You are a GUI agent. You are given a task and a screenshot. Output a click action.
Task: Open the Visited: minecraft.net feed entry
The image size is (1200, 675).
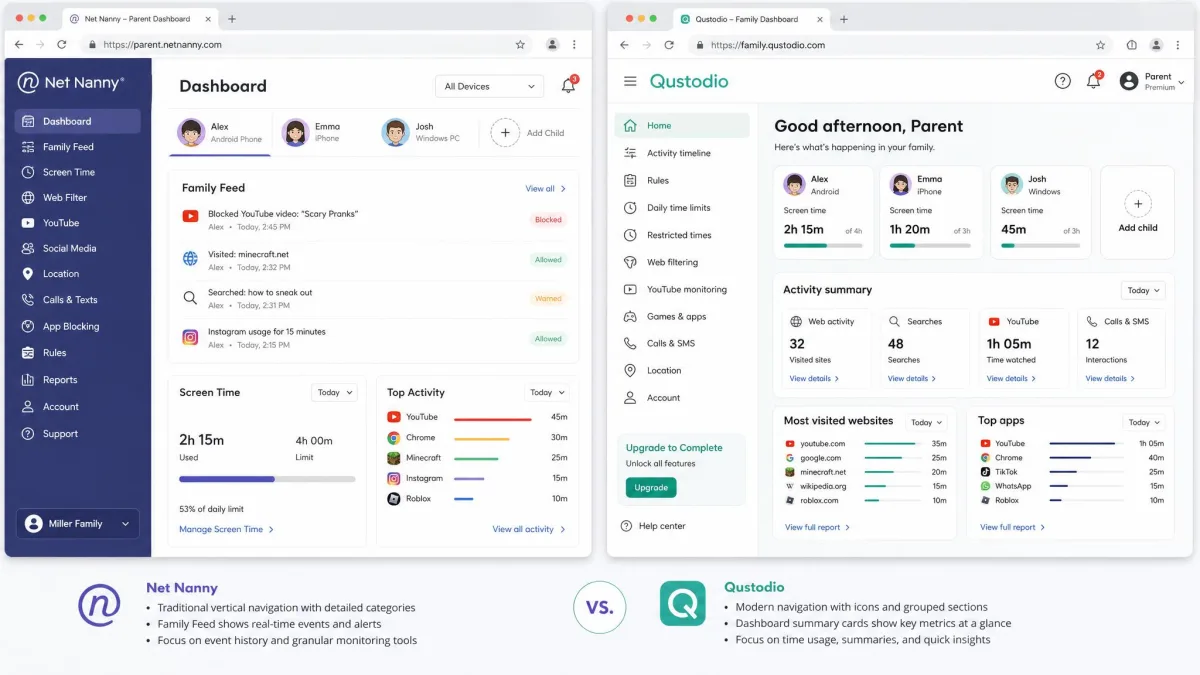[374, 260]
